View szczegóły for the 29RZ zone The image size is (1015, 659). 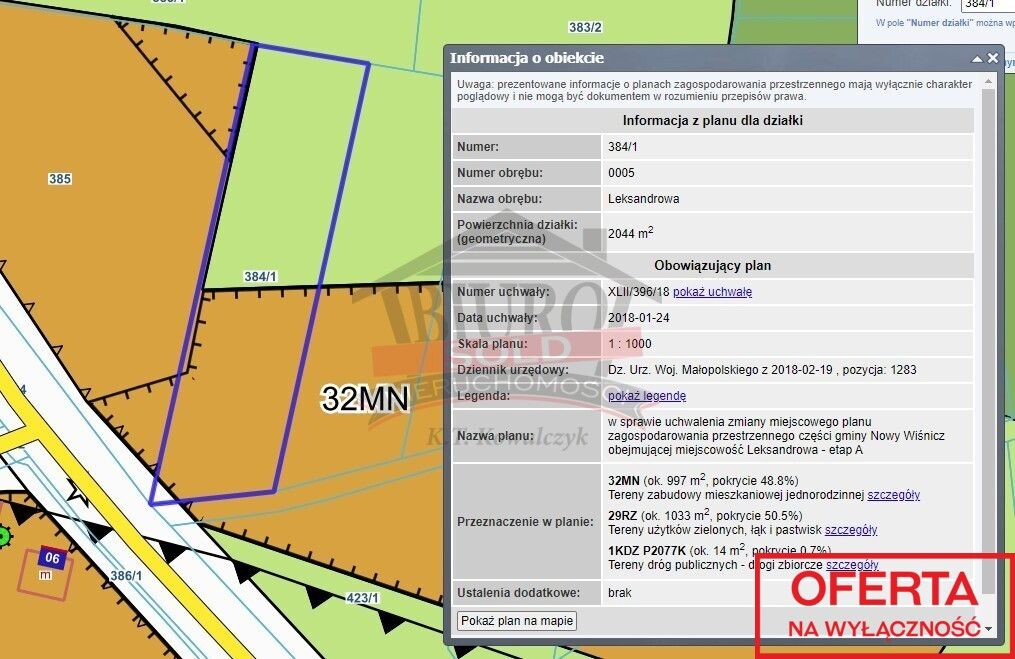851,529
